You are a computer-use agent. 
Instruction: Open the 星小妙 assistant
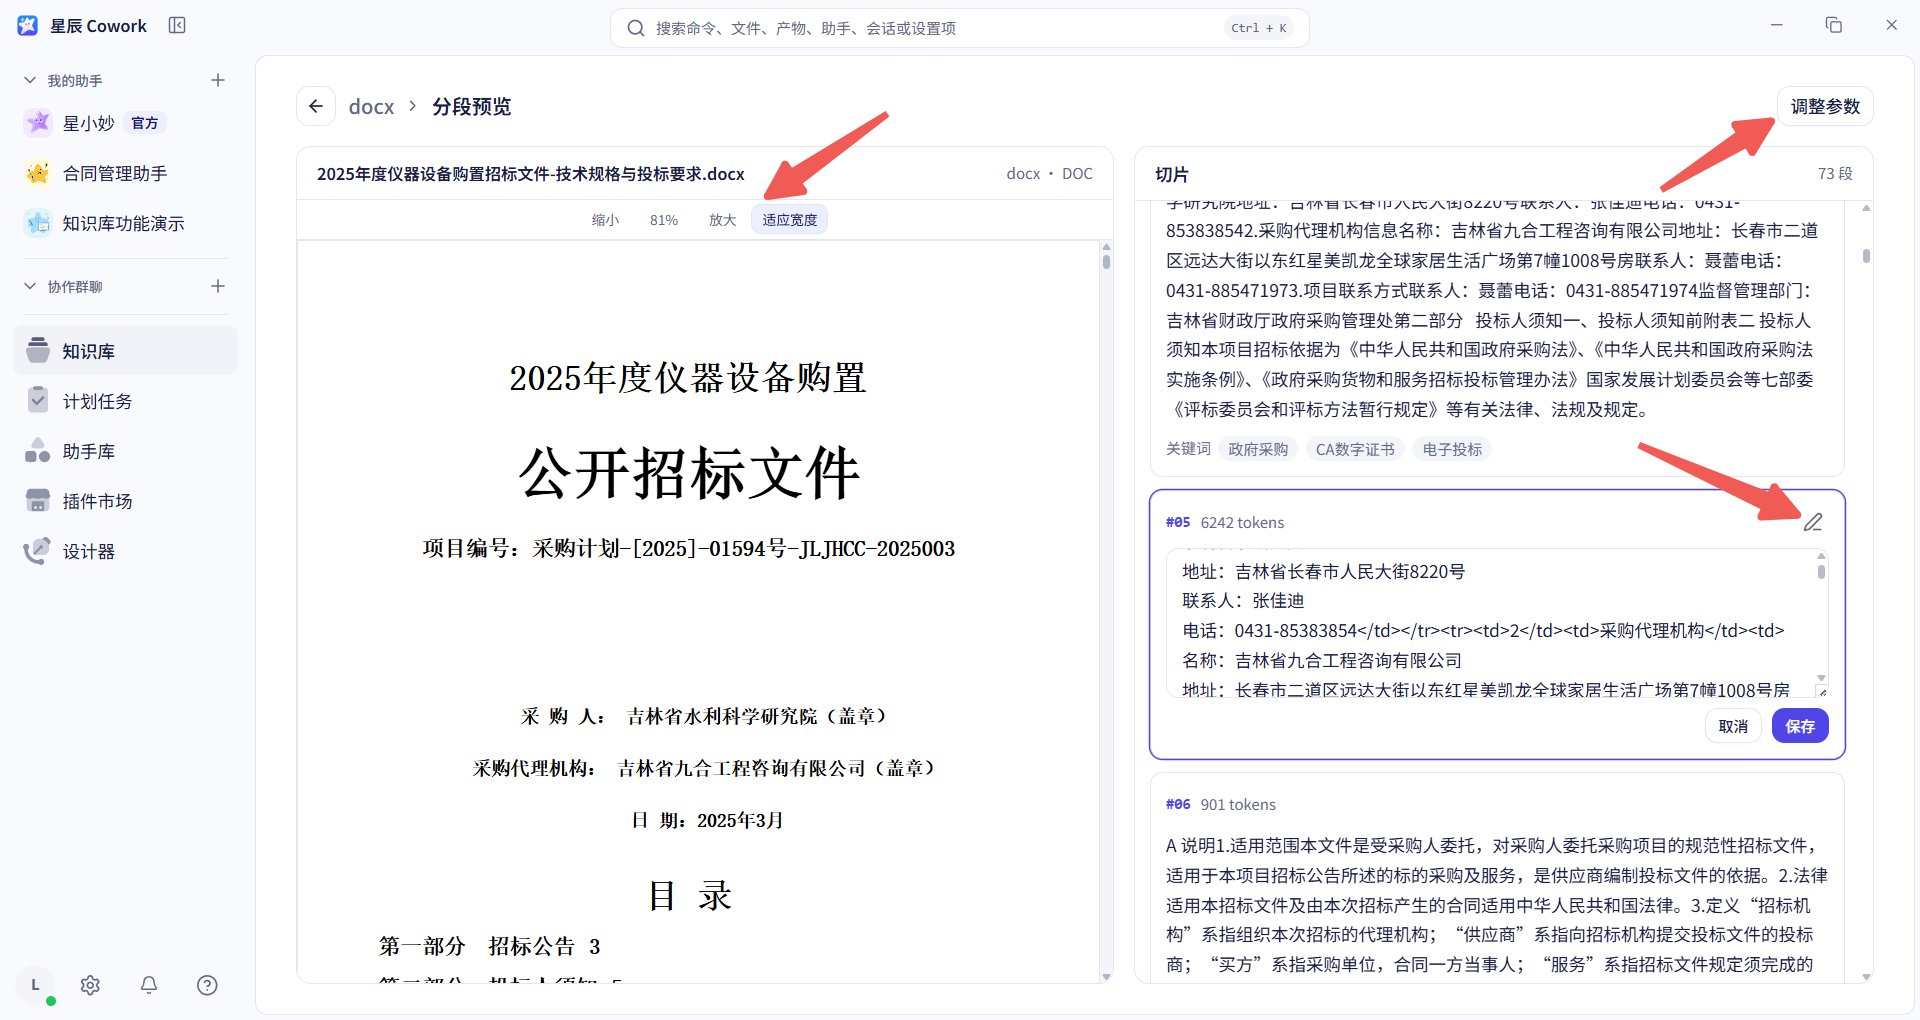pos(125,123)
